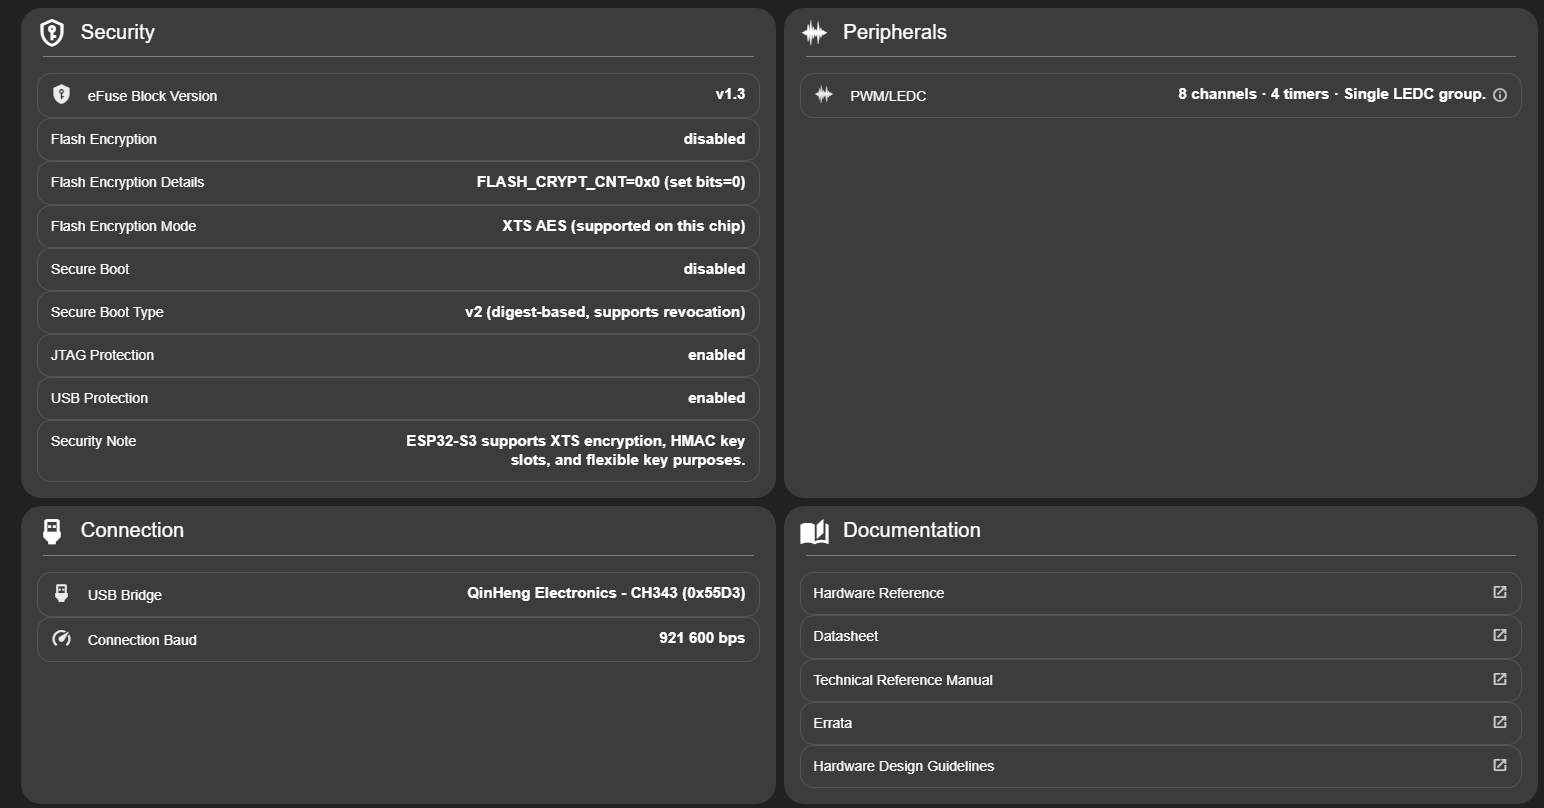The image size is (1544, 808).
Task: Click the JTAG Protection enabled row
Action: coord(398,355)
